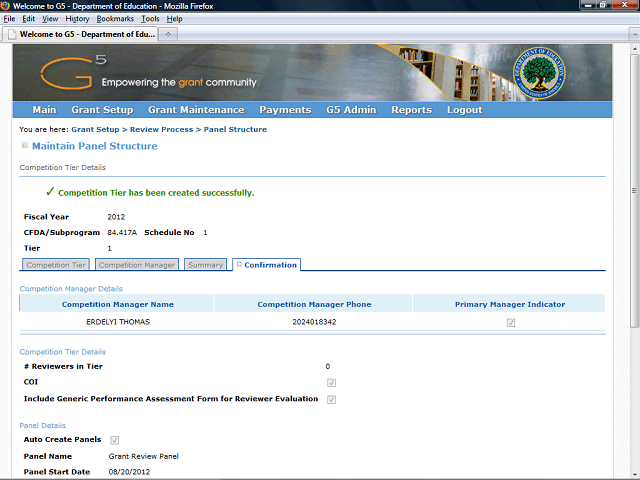This screenshot has width=640, height=480.
Task: Switch to the Summary tab
Action: tap(205, 264)
